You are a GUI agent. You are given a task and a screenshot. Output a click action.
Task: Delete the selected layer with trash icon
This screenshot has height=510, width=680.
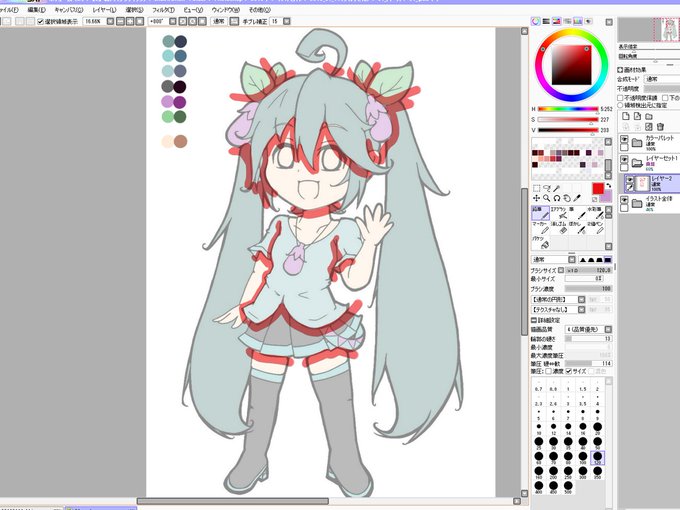[x=660, y=127]
